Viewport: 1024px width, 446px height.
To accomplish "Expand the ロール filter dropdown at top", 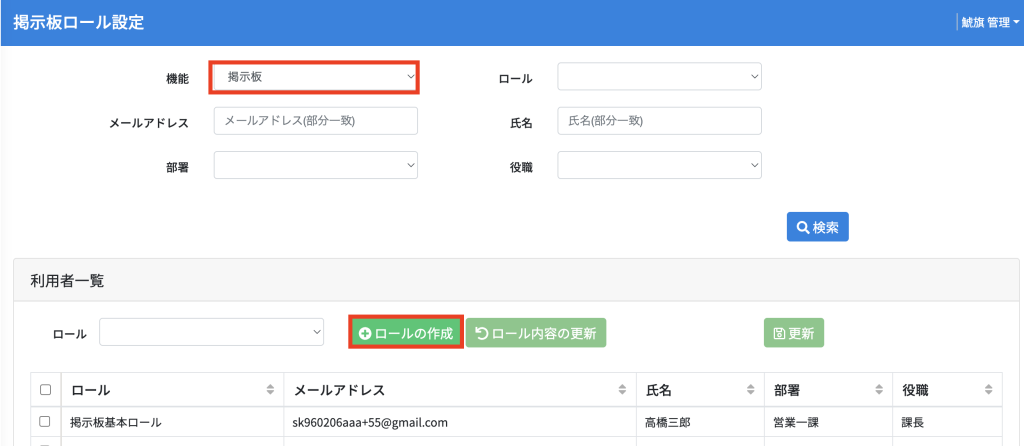I will point(660,77).
